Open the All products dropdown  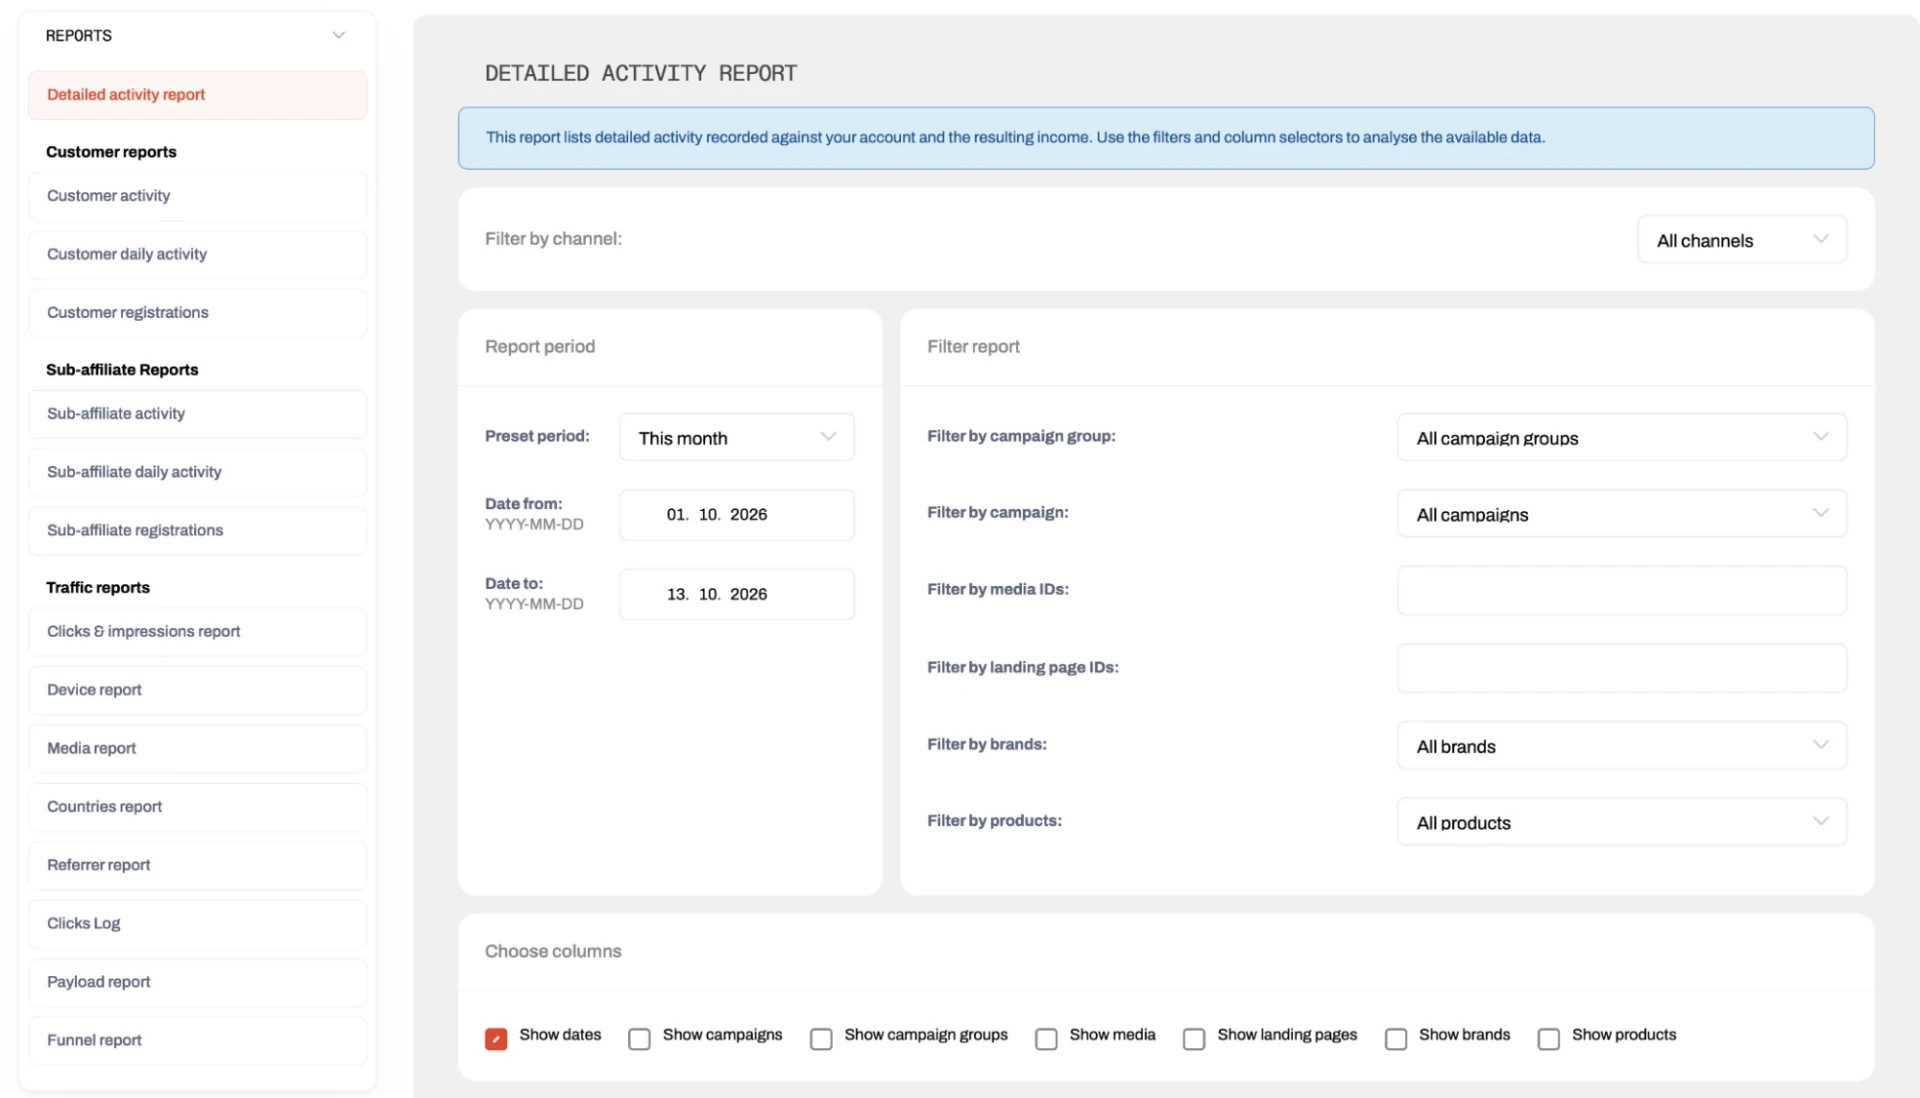[x=1622, y=822]
